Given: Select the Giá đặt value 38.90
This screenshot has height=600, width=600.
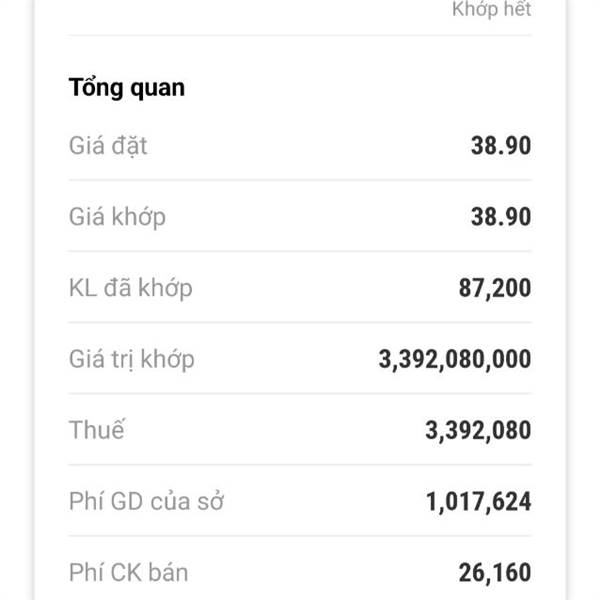Looking at the screenshot, I should coord(500,145).
